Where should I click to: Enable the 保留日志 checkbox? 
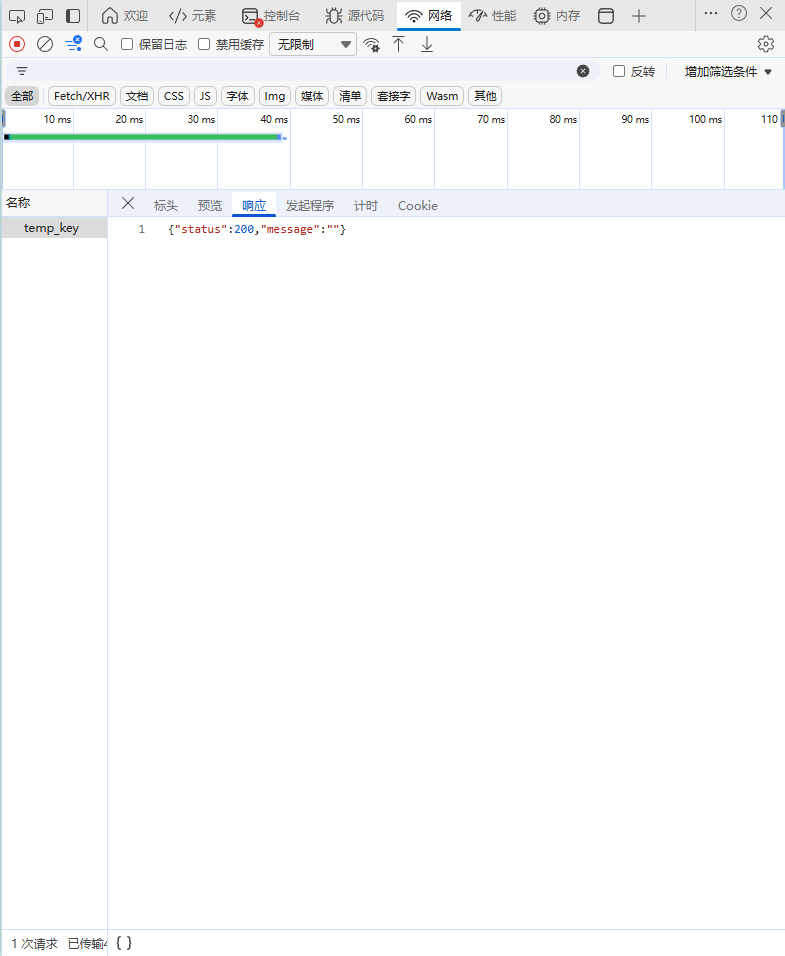[127, 44]
